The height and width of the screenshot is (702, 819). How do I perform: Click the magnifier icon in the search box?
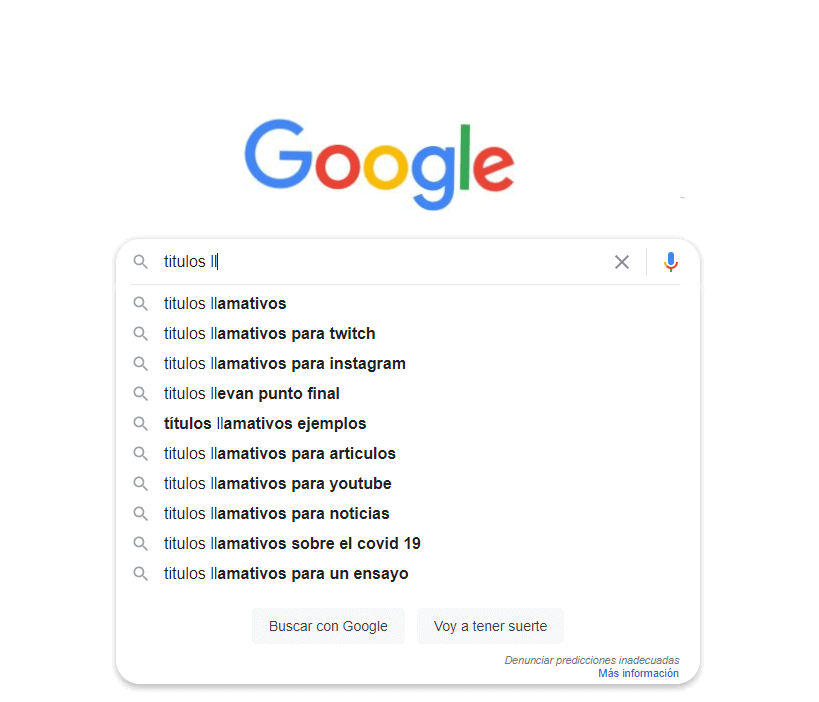tap(141, 262)
